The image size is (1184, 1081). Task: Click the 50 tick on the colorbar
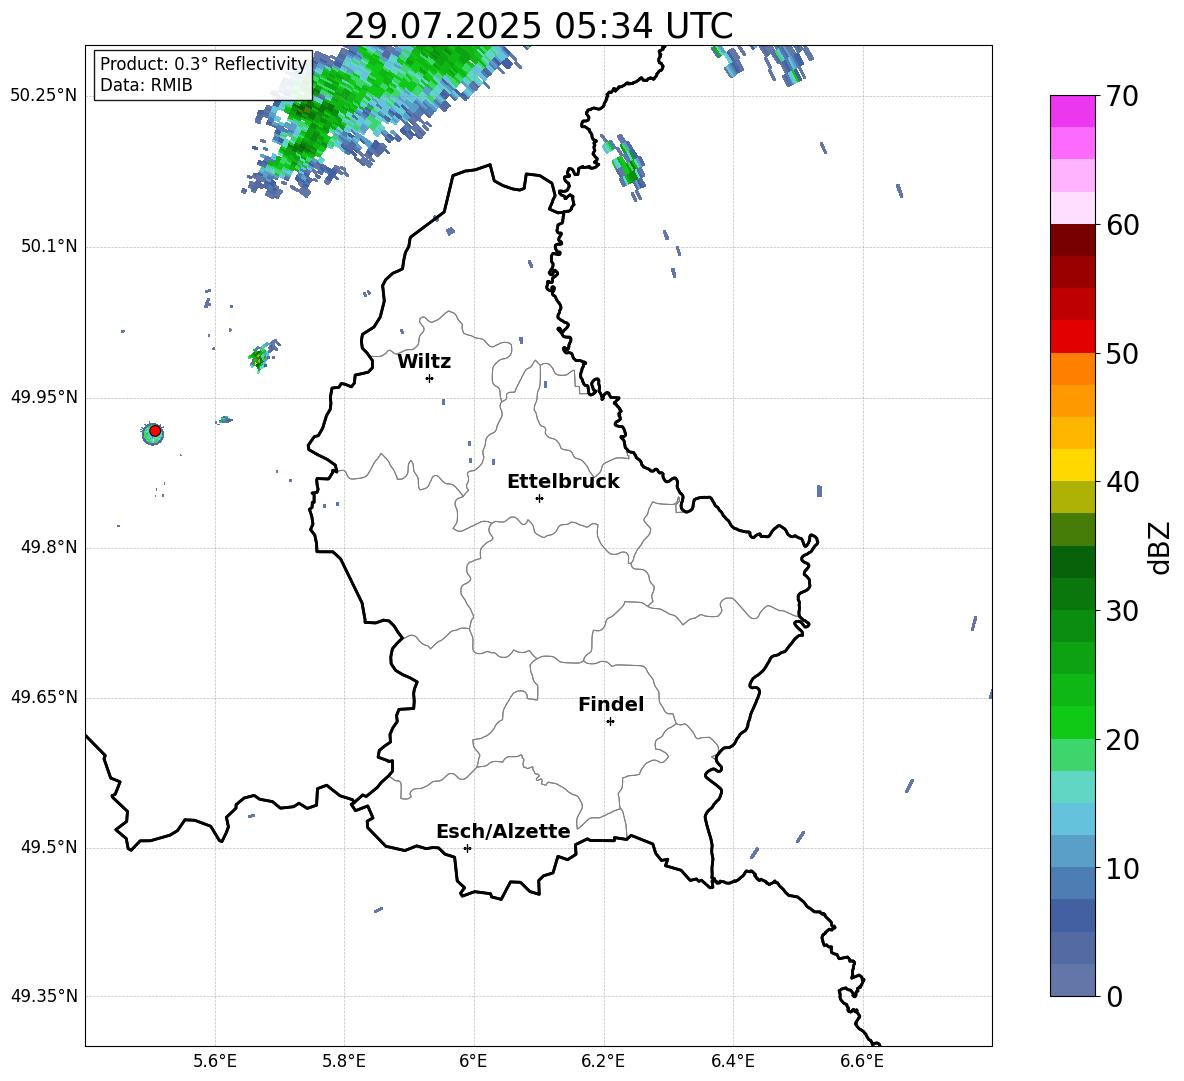[x=1122, y=354]
